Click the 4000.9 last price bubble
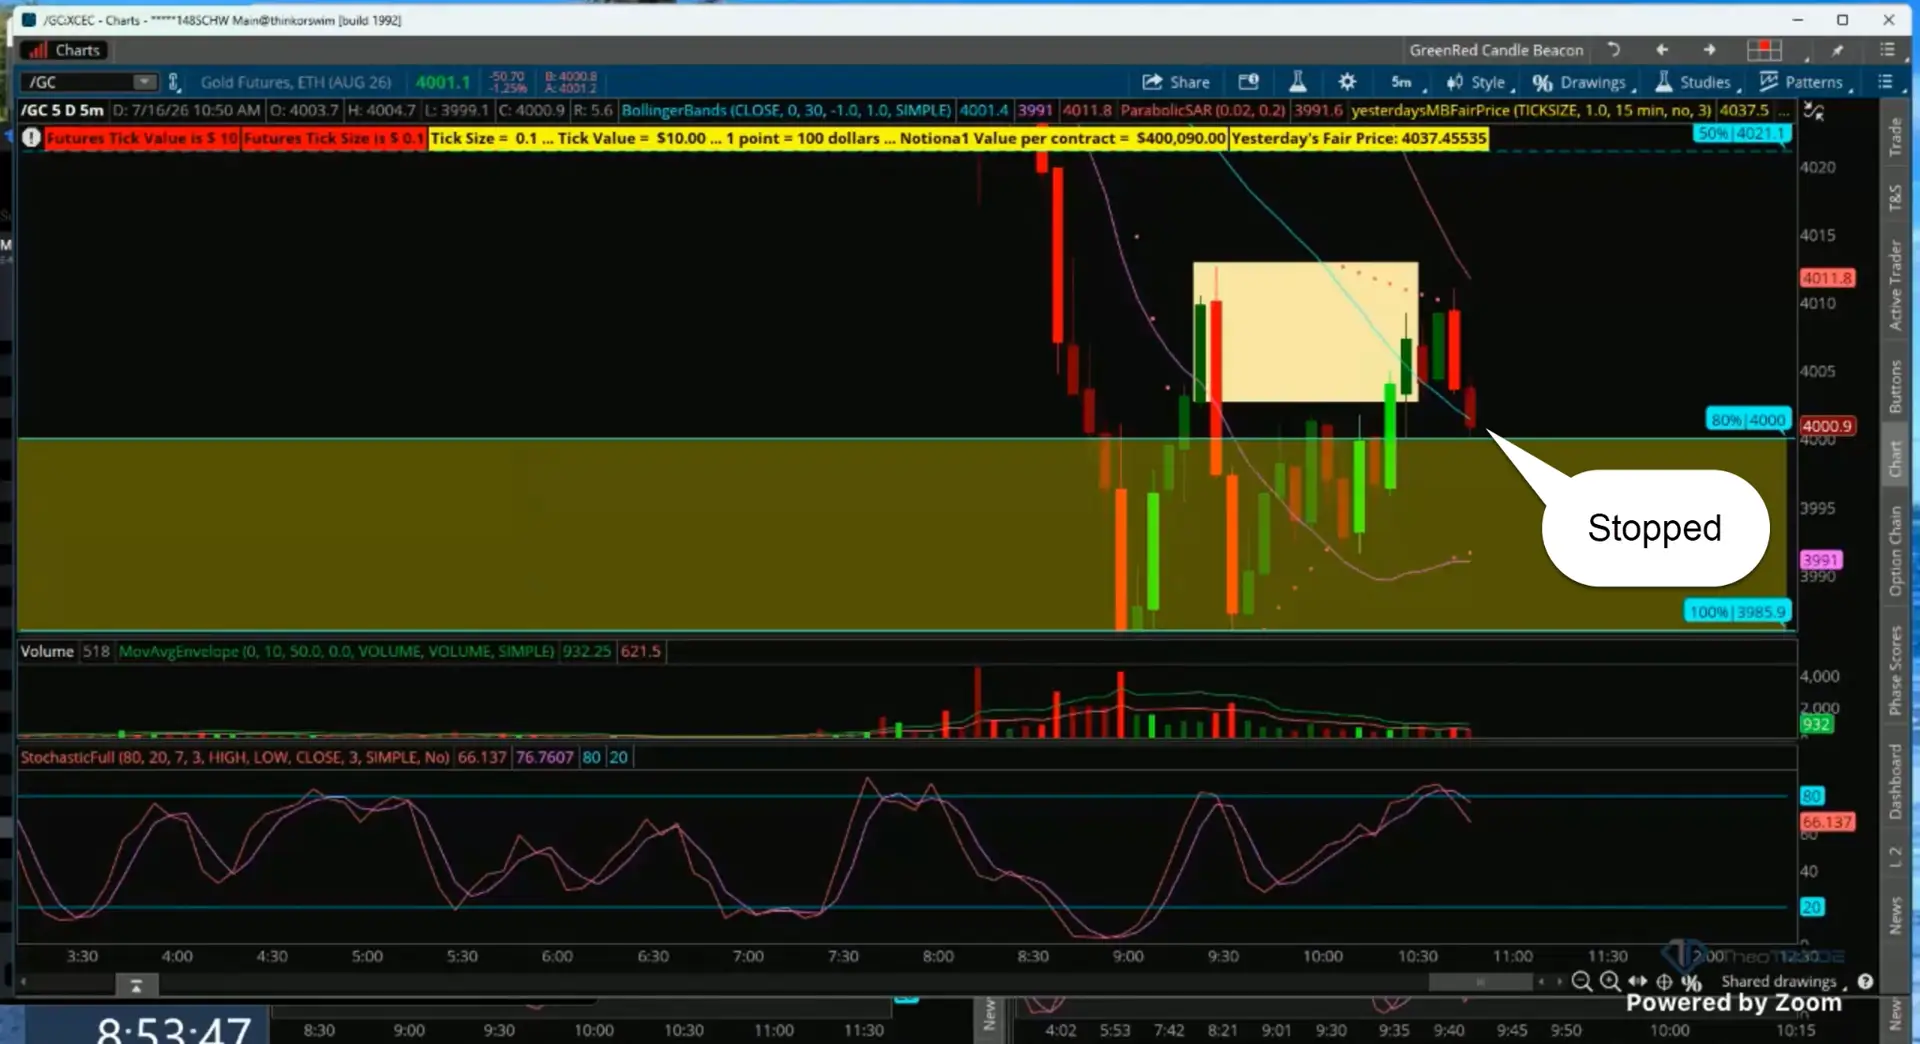Screen dimensions: 1920x1044 click(1827, 426)
